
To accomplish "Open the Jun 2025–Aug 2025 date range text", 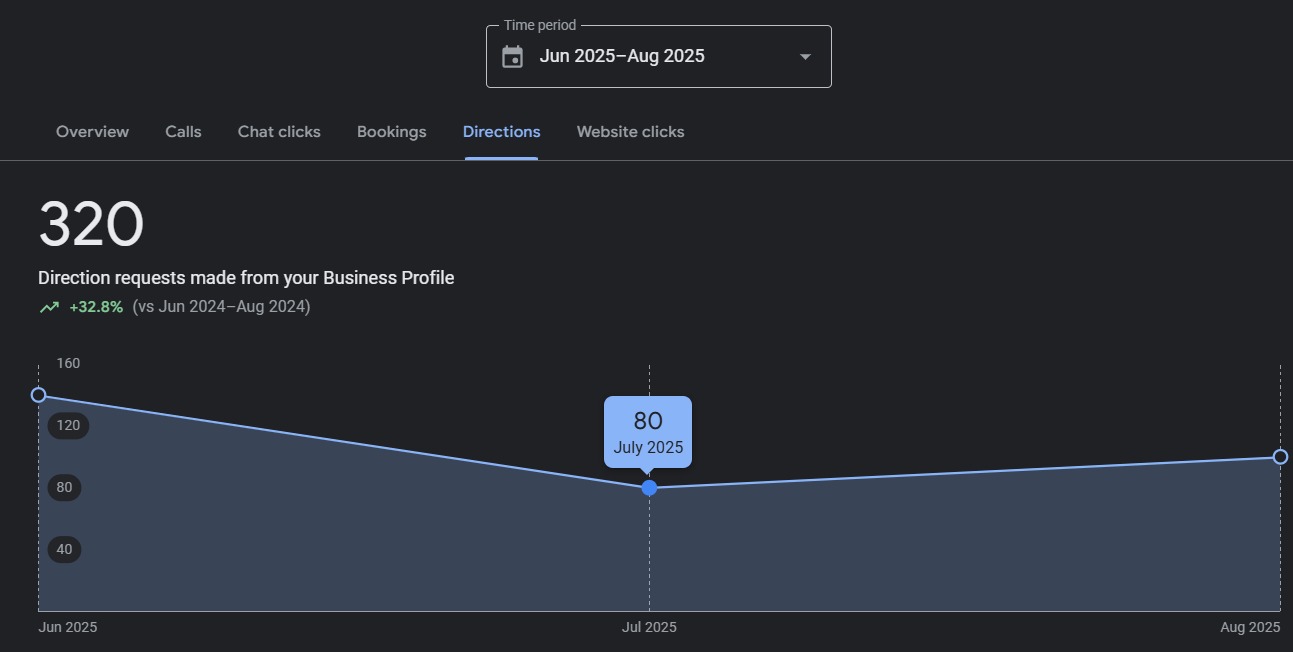I will (622, 56).
